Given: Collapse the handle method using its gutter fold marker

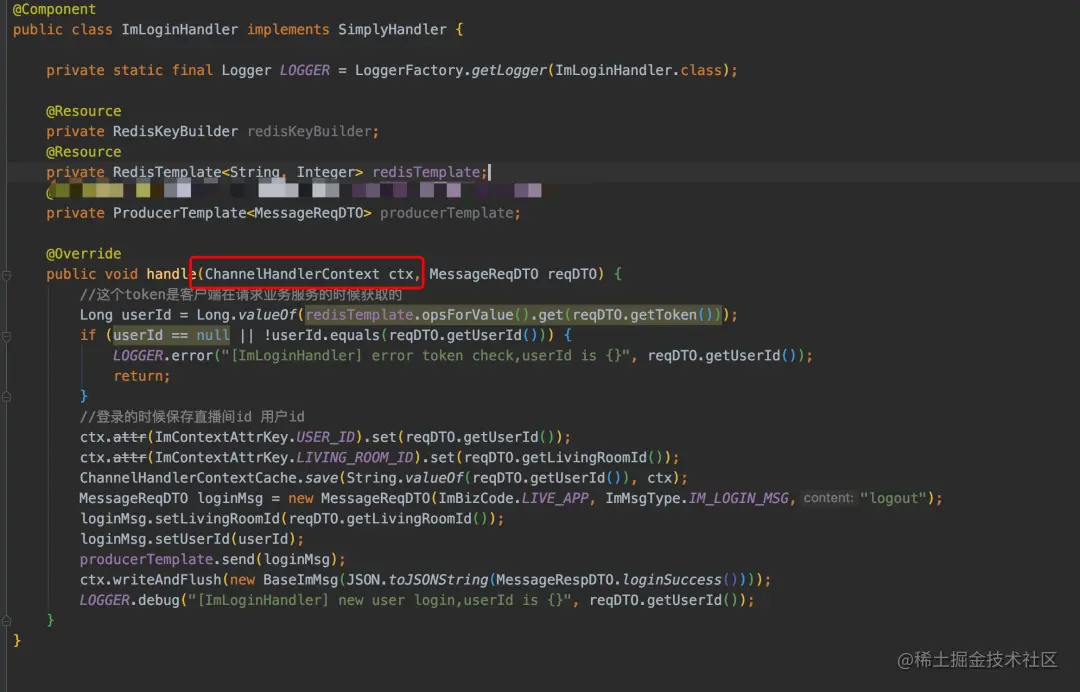Looking at the screenshot, I should (x=6, y=275).
